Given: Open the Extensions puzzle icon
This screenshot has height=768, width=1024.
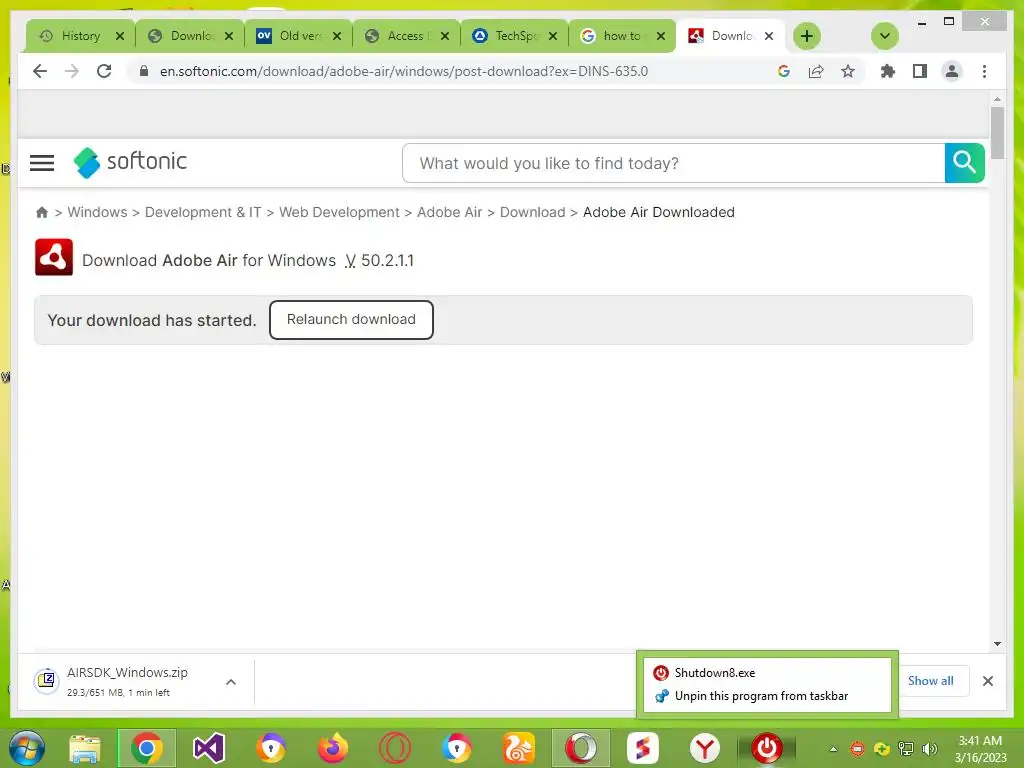Looking at the screenshot, I should tap(888, 71).
